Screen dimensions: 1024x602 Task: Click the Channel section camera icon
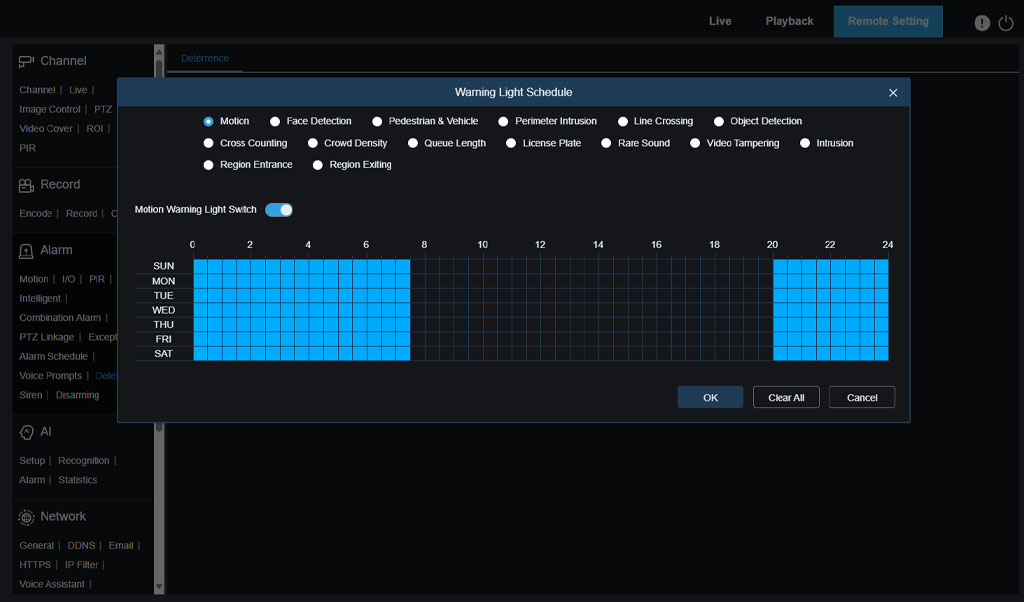point(27,61)
